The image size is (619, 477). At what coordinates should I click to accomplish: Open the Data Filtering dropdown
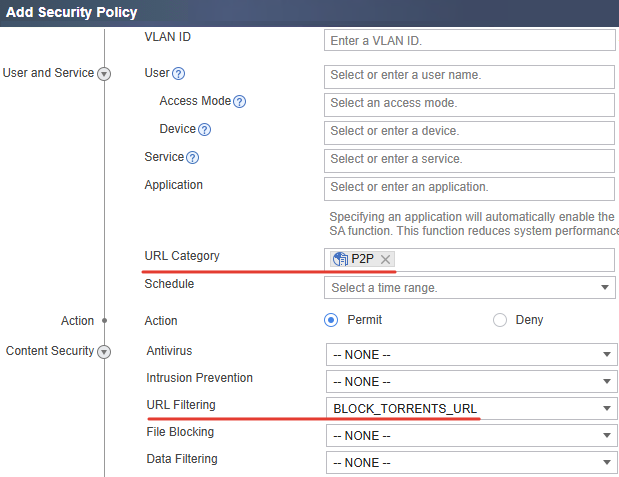(471, 462)
